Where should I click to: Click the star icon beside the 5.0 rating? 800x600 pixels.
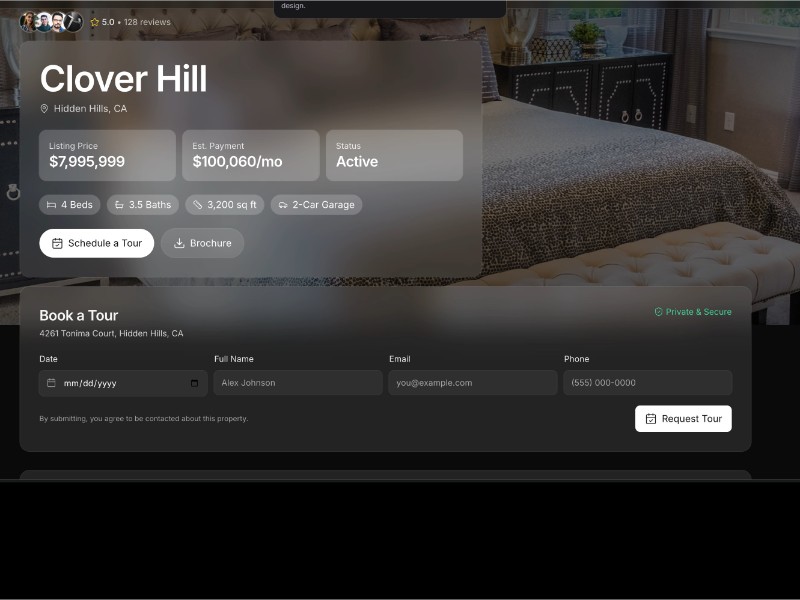(x=94, y=21)
